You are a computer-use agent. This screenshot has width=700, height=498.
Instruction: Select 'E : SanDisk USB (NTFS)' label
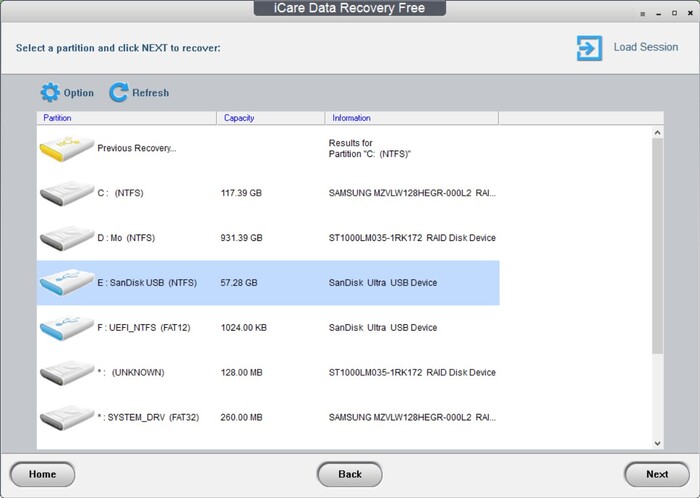pos(147,282)
